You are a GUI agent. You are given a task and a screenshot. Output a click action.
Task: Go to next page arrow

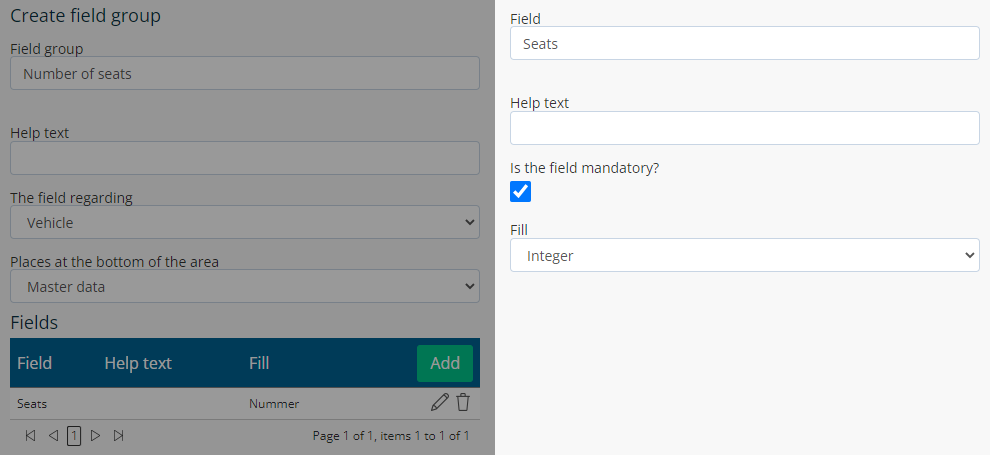pyautogui.click(x=95, y=435)
